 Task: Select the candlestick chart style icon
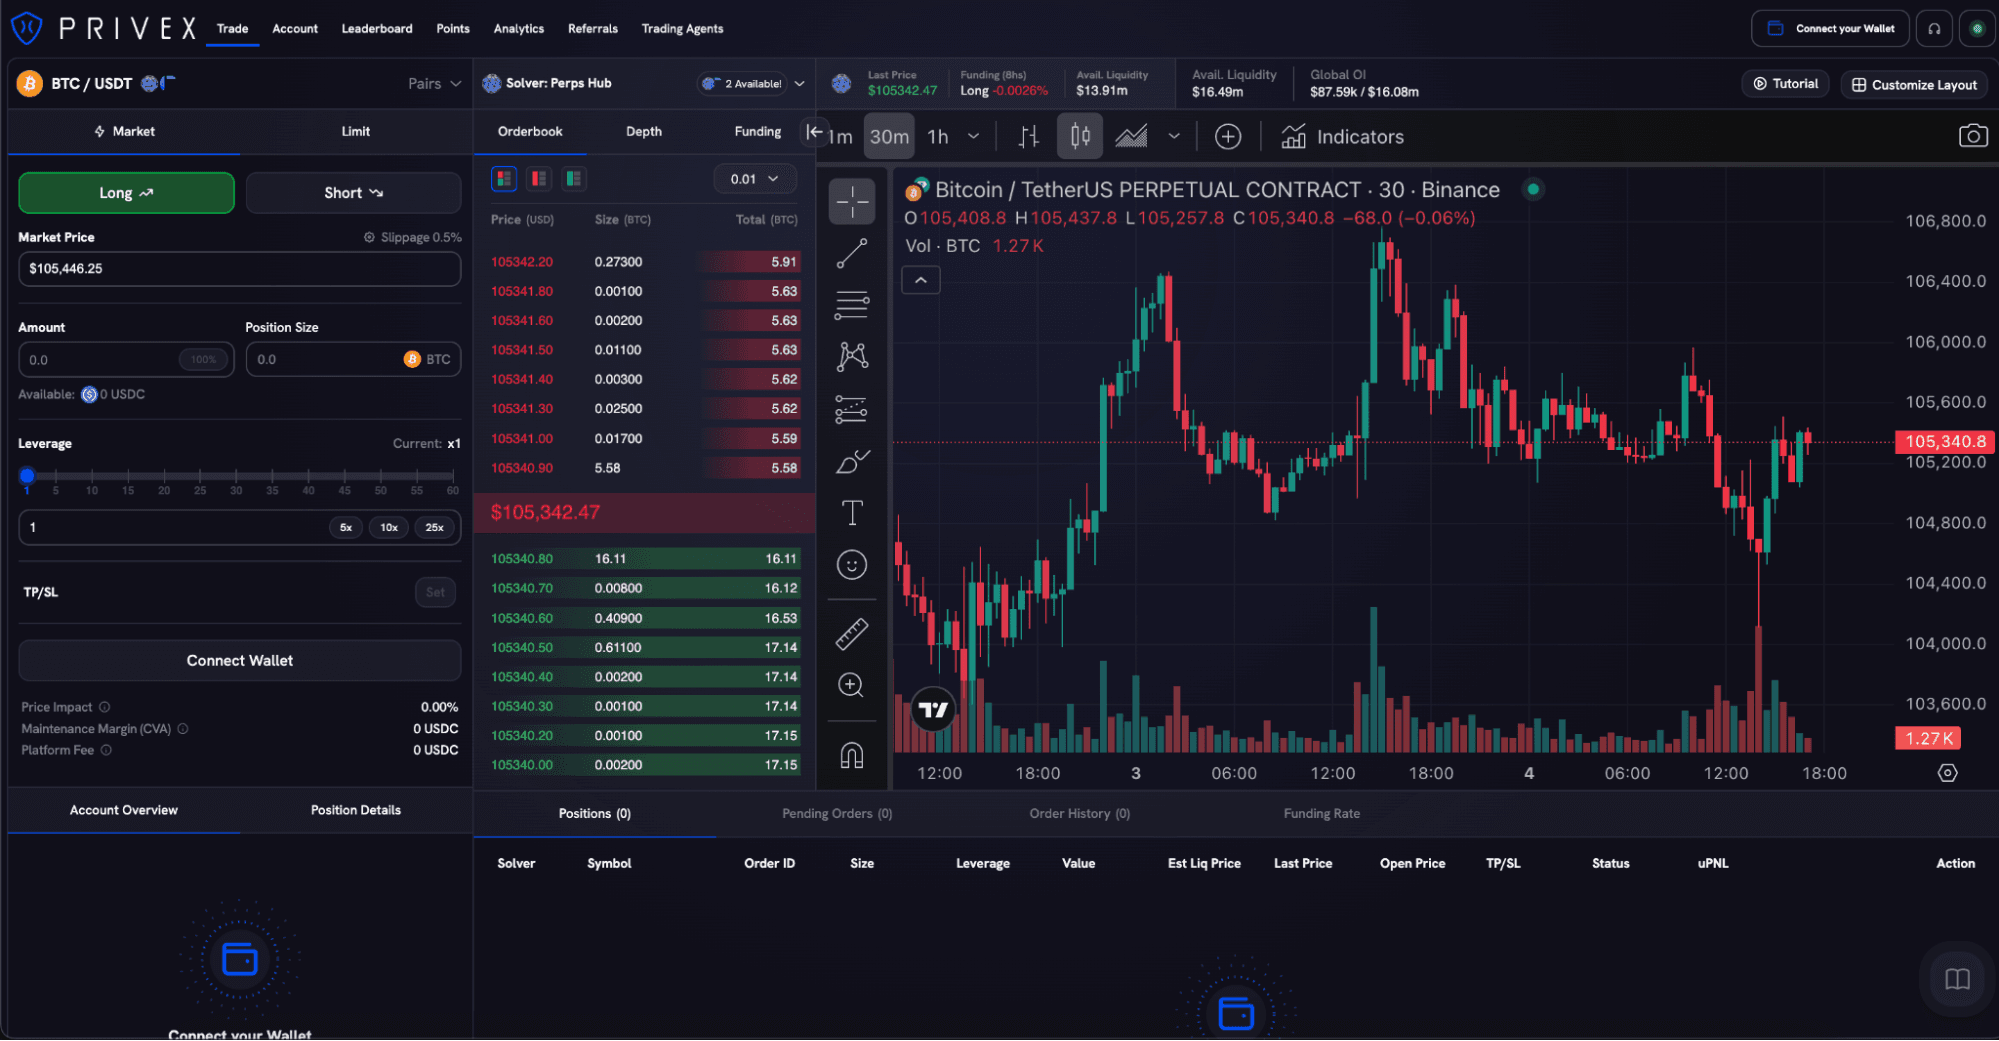(1080, 137)
